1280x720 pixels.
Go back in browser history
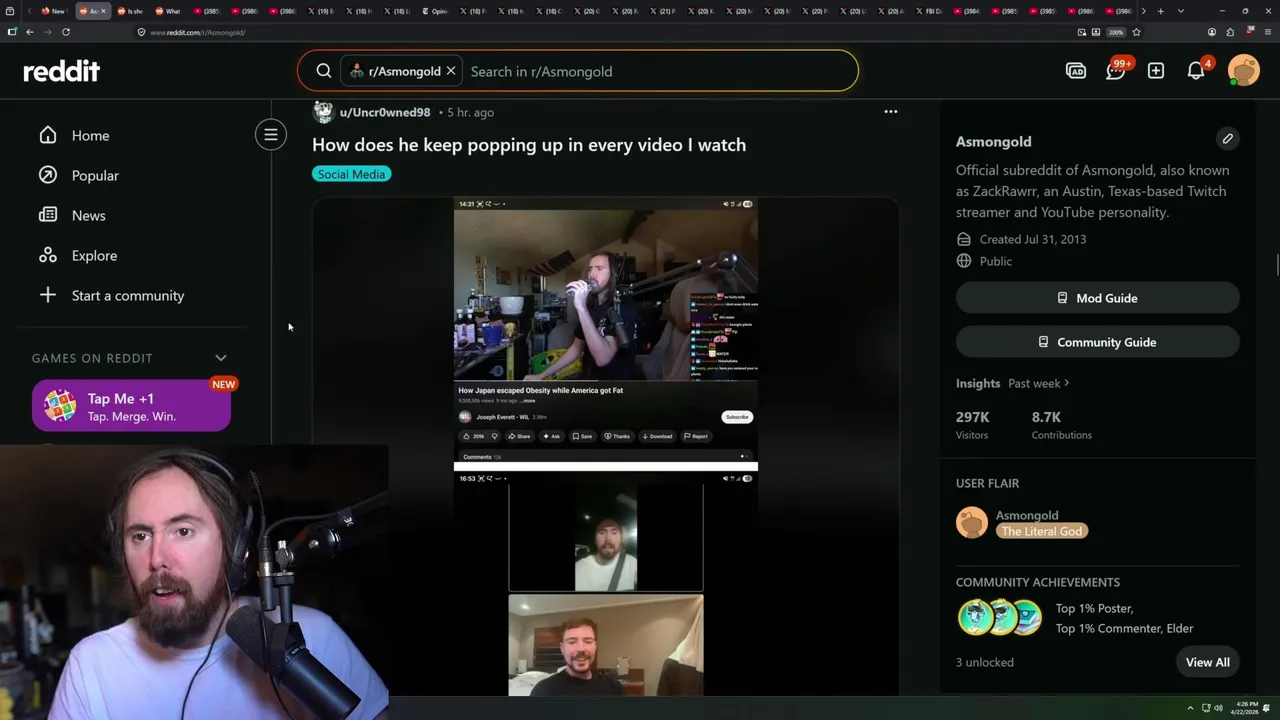pos(30,32)
